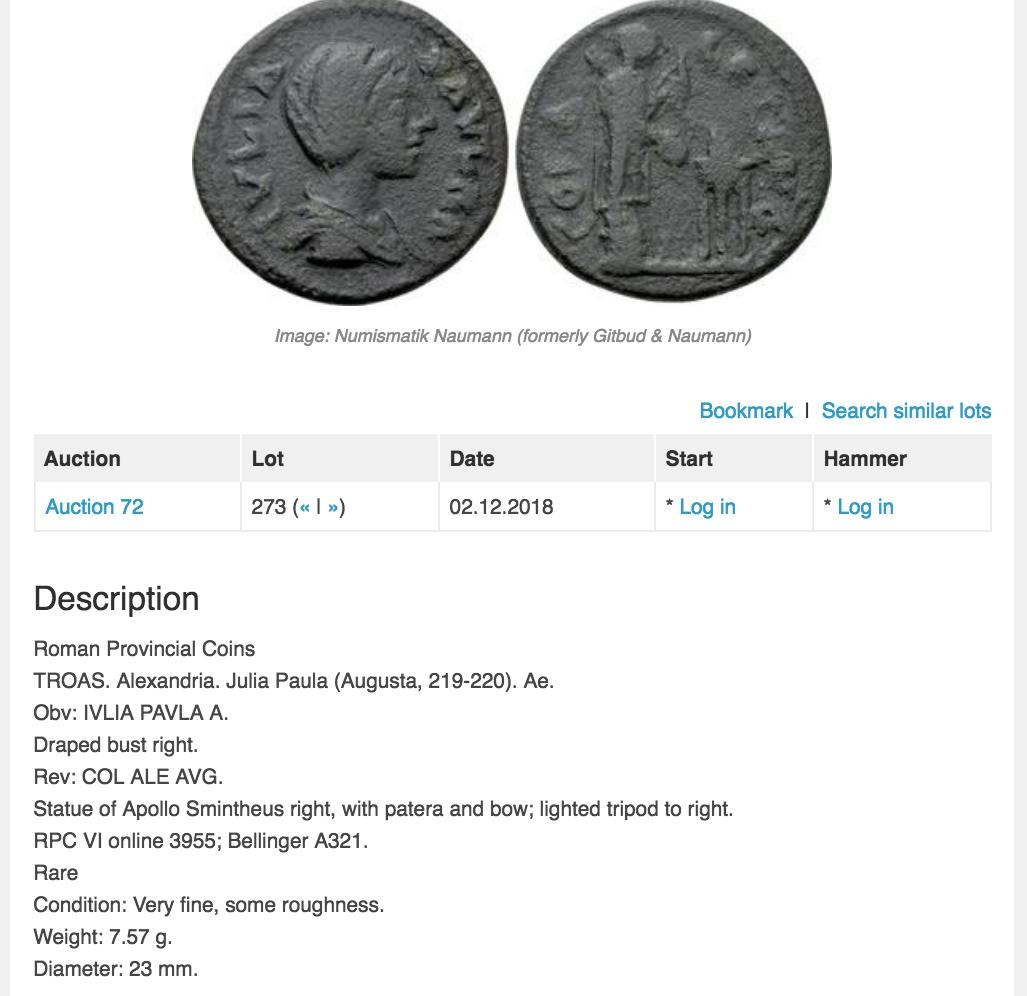This screenshot has height=996, width=1027.
Task: Click the Hammer column header
Action: pos(865,459)
